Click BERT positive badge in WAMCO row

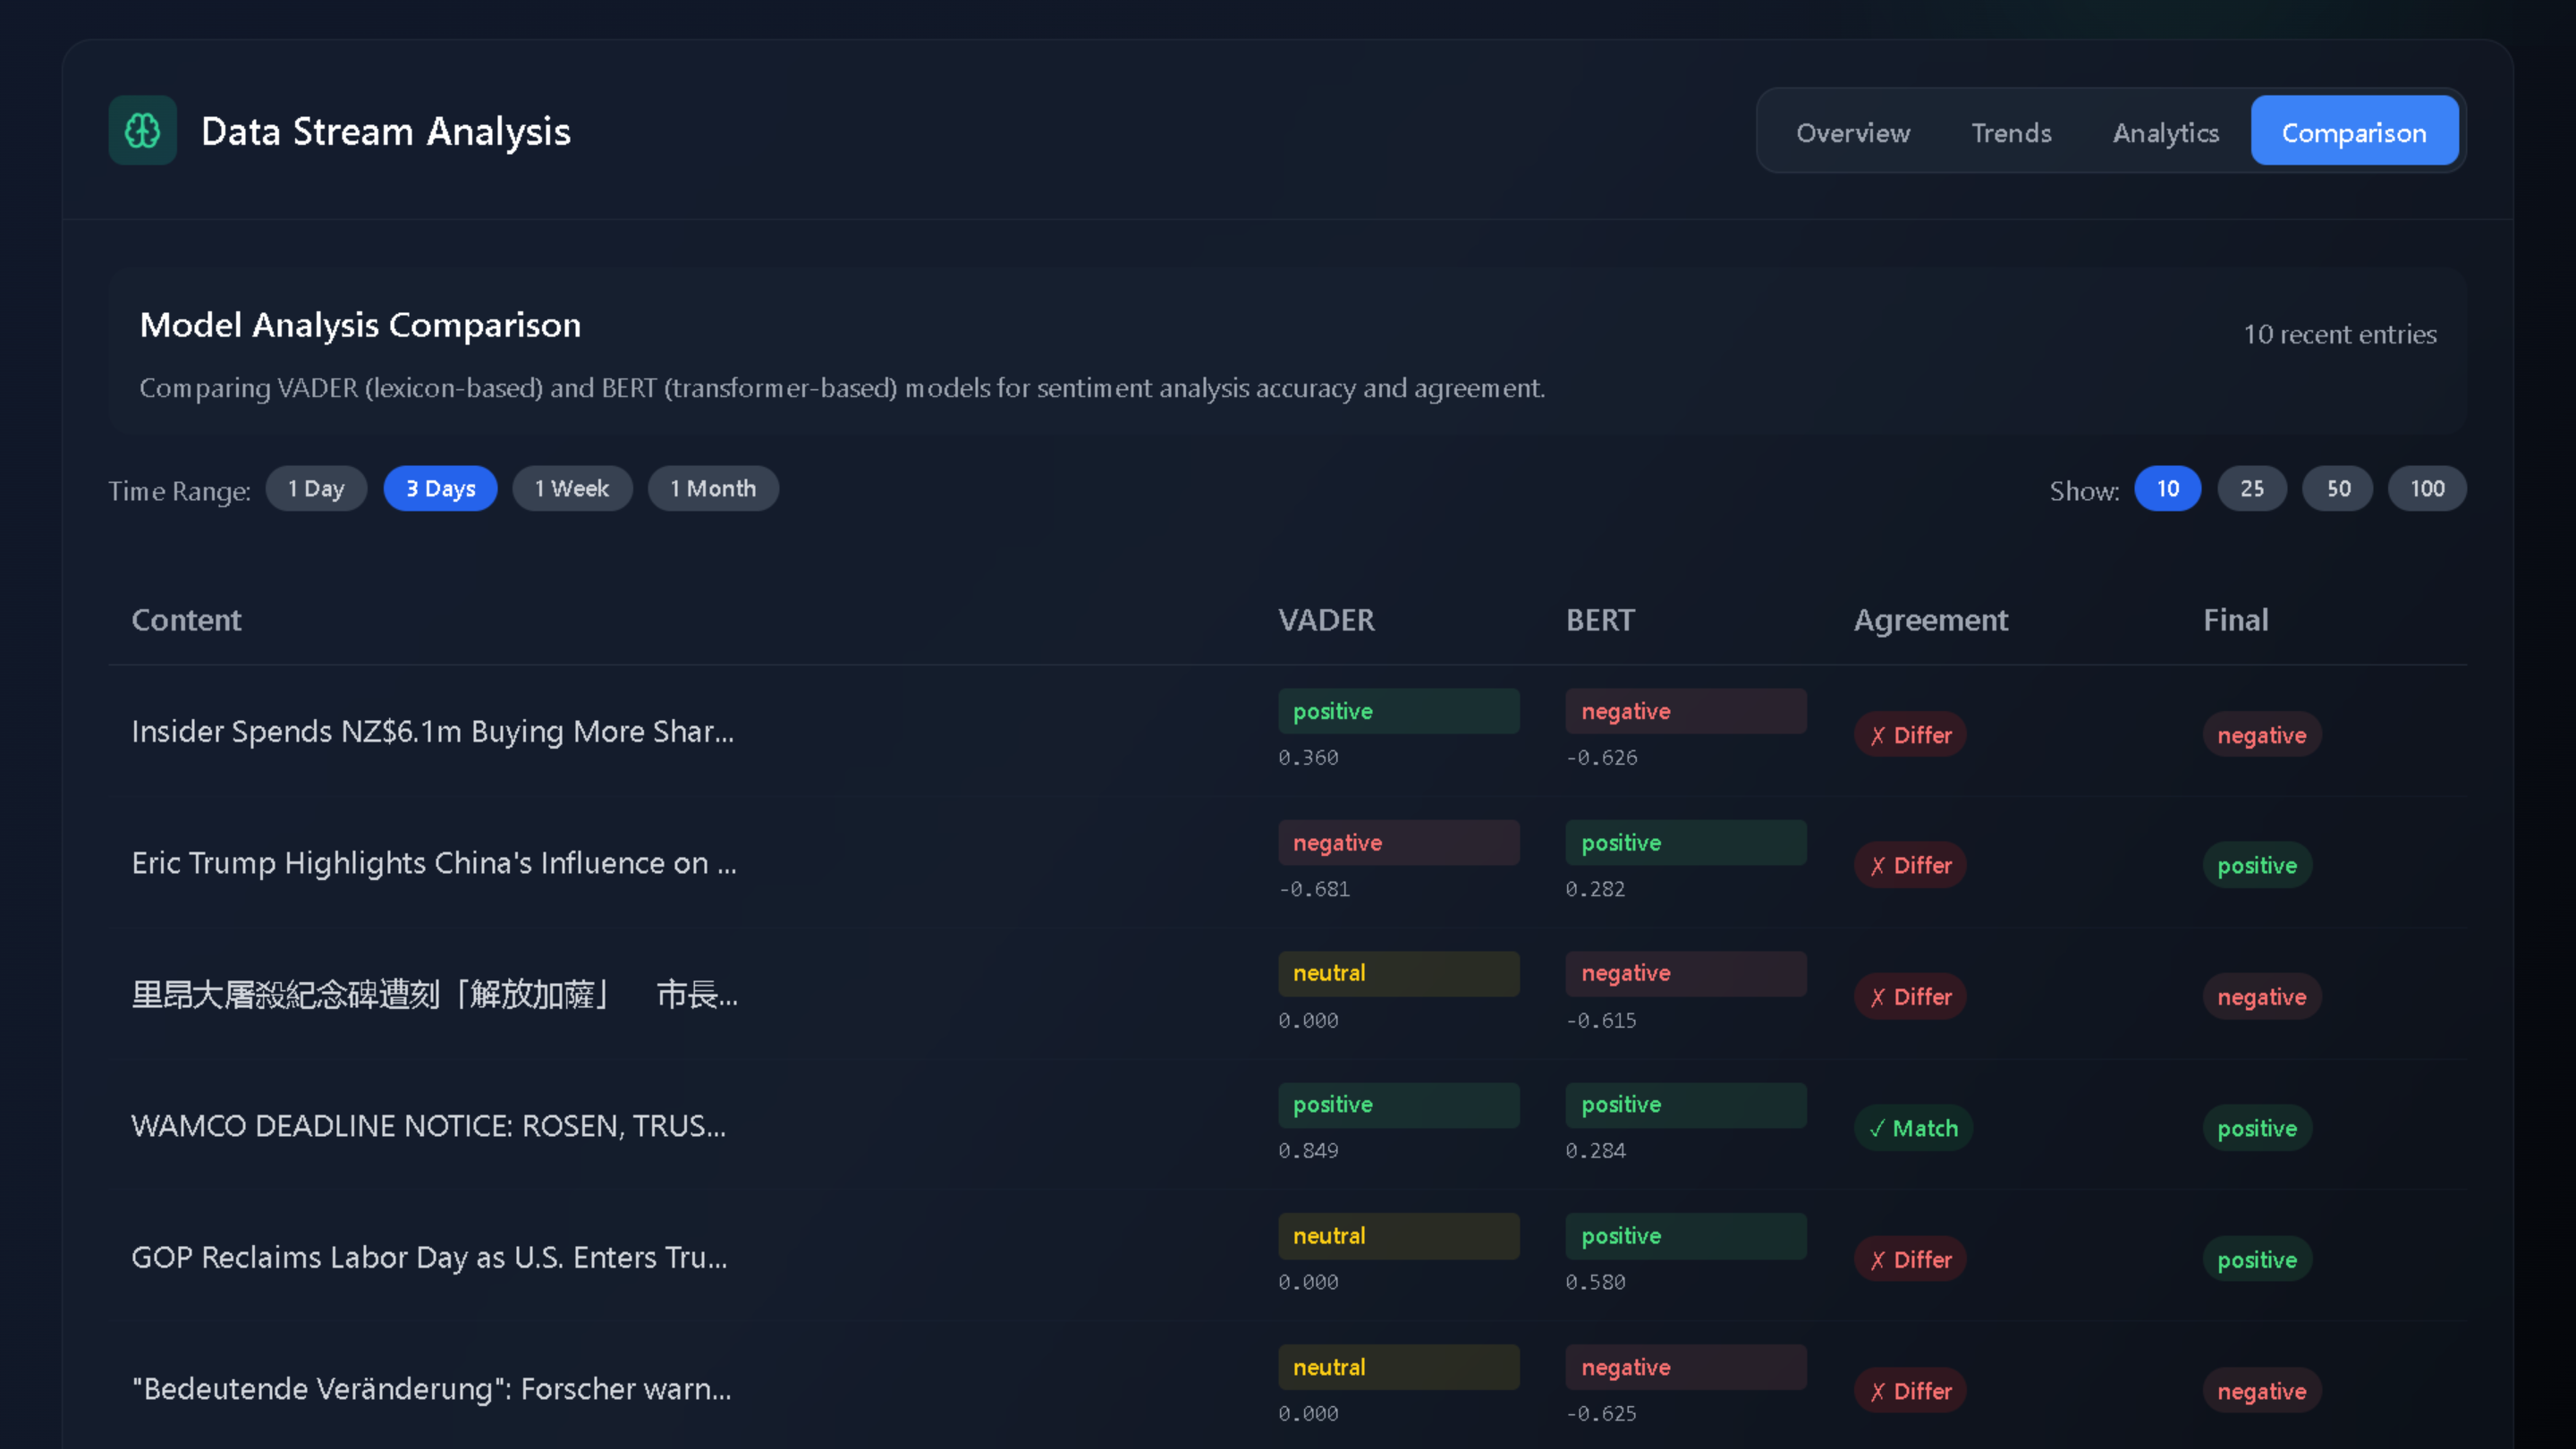pyautogui.click(x=1686, y=1105)
